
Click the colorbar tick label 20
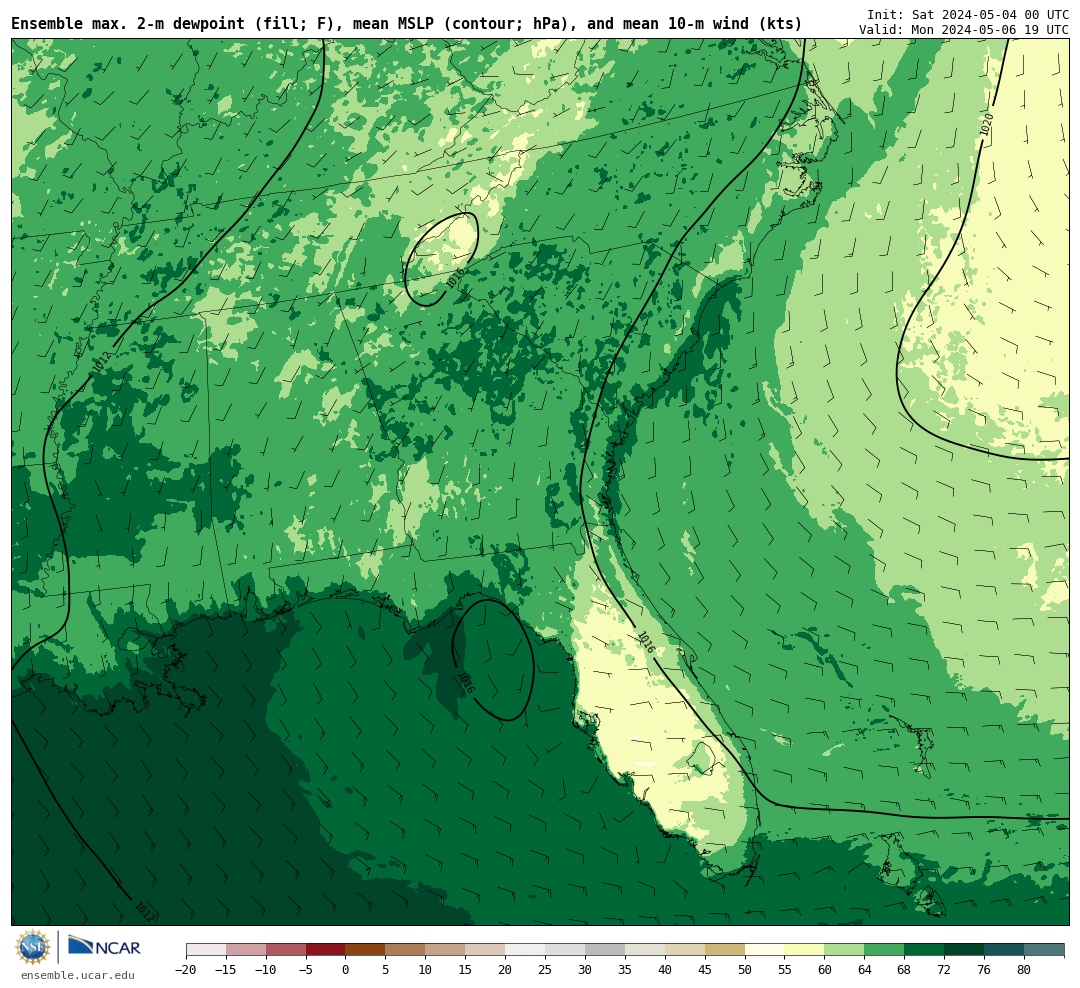pos(506,970)
